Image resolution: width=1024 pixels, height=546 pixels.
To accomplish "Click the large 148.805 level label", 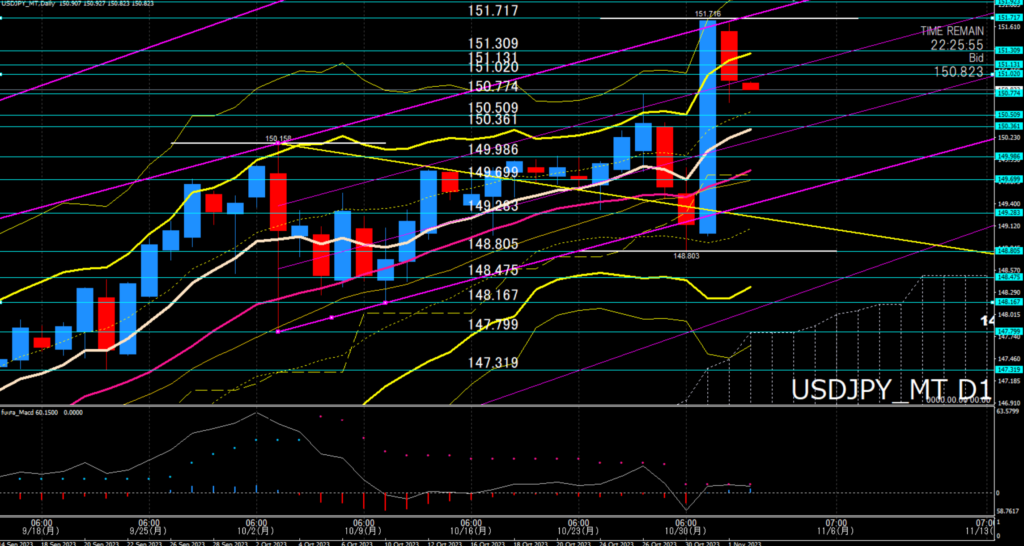I will click(x=493, y=244).
